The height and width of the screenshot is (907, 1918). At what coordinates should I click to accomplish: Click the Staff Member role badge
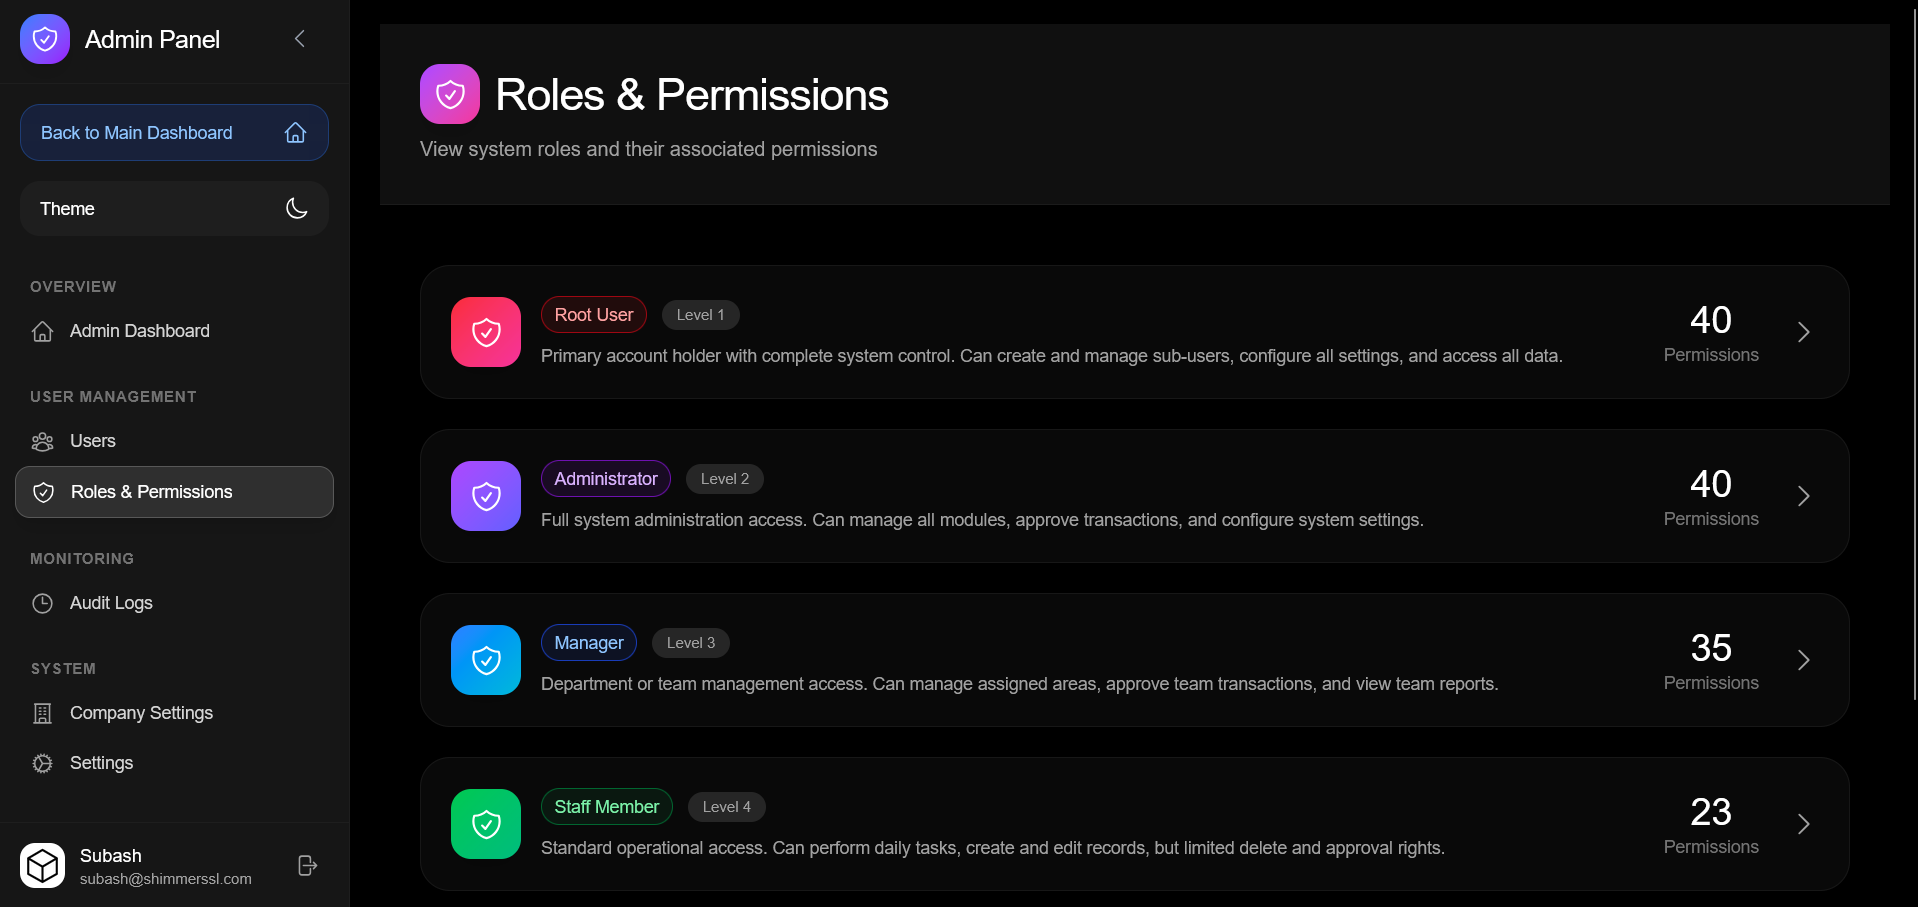pos(606,807)
